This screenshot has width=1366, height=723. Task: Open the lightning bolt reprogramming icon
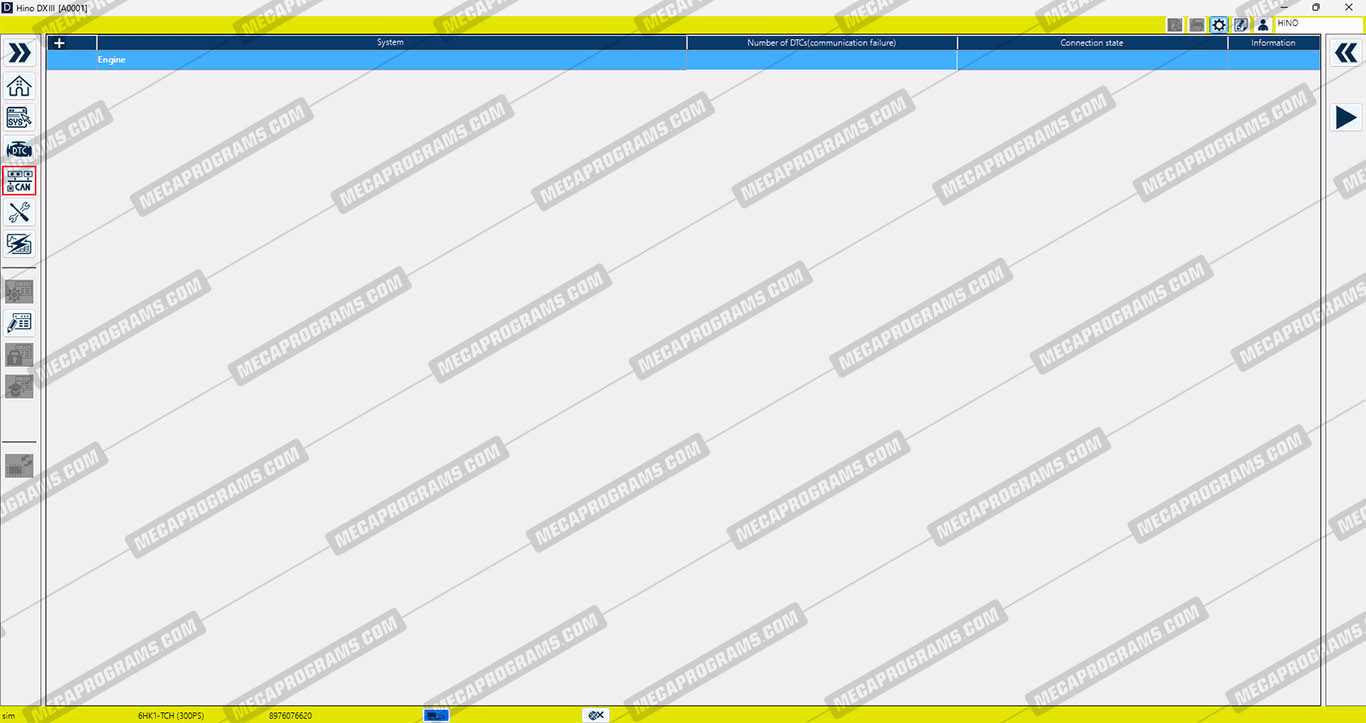19,244
